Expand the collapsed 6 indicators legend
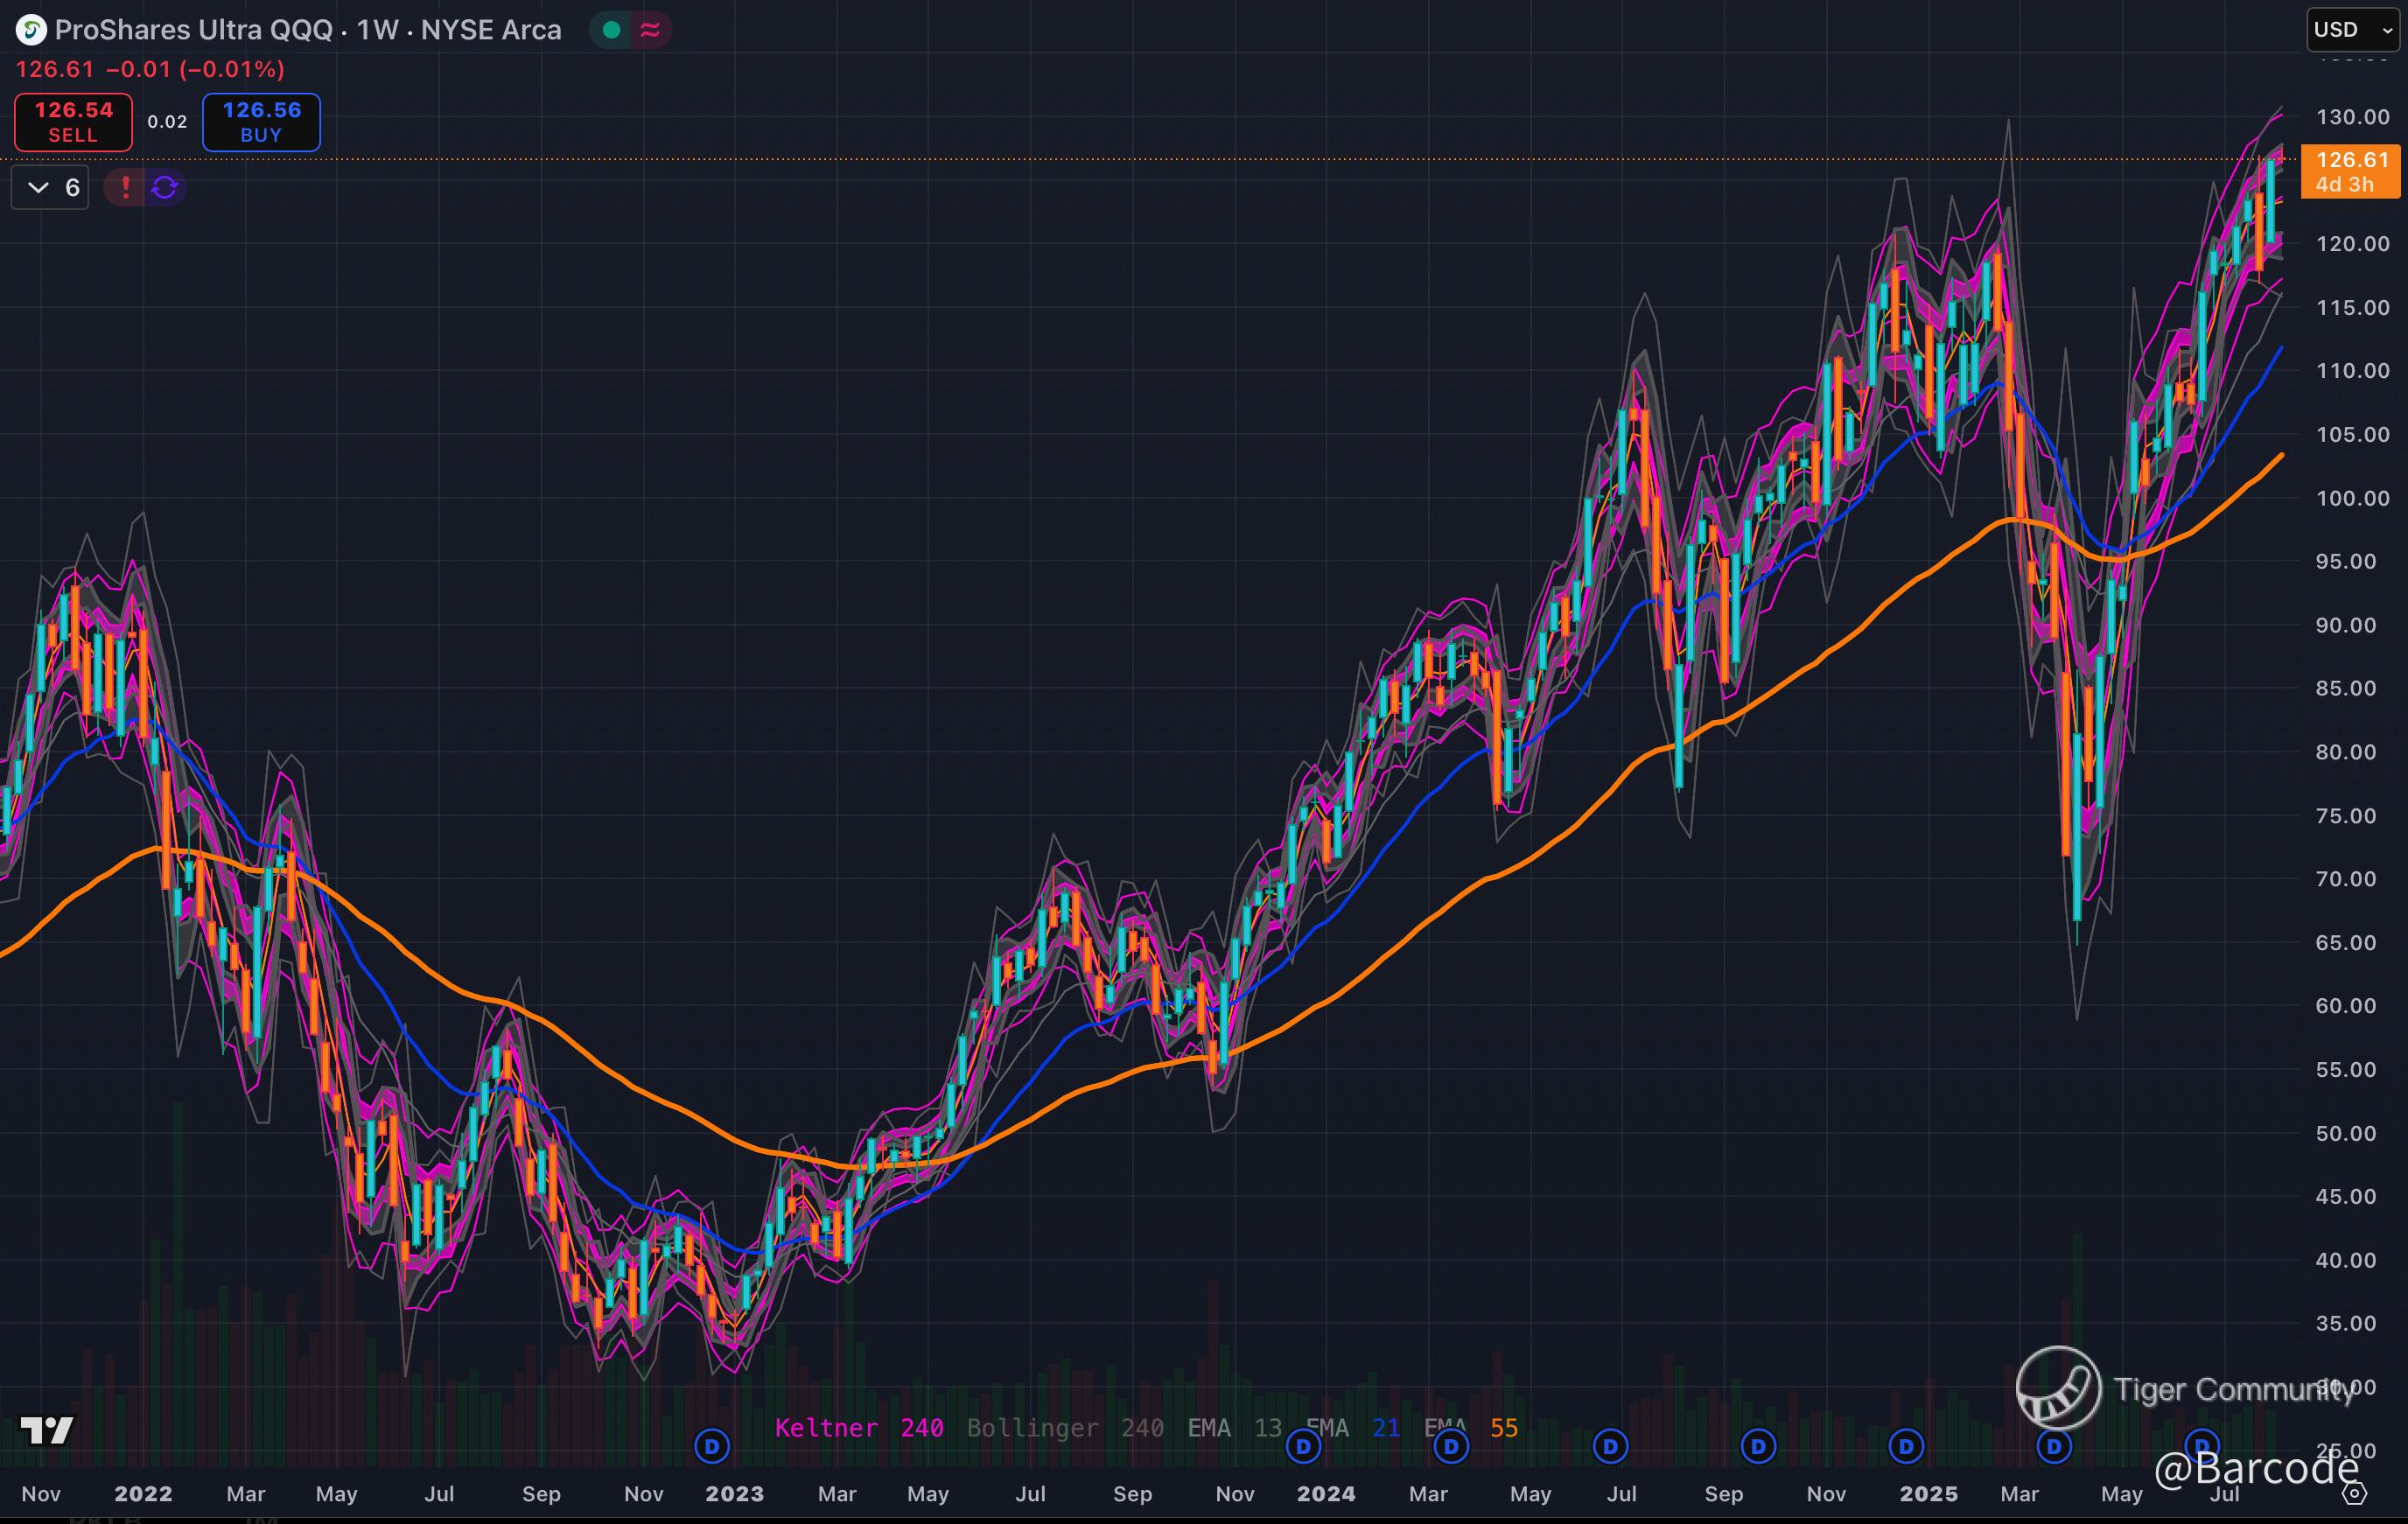2408x1524 pixels. (50, 187)
